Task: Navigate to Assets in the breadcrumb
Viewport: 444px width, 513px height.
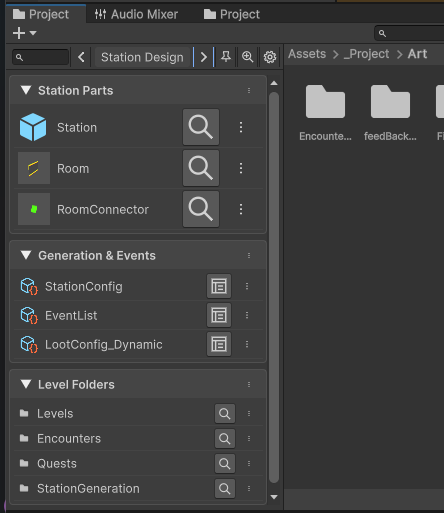Action: (307, 54)
